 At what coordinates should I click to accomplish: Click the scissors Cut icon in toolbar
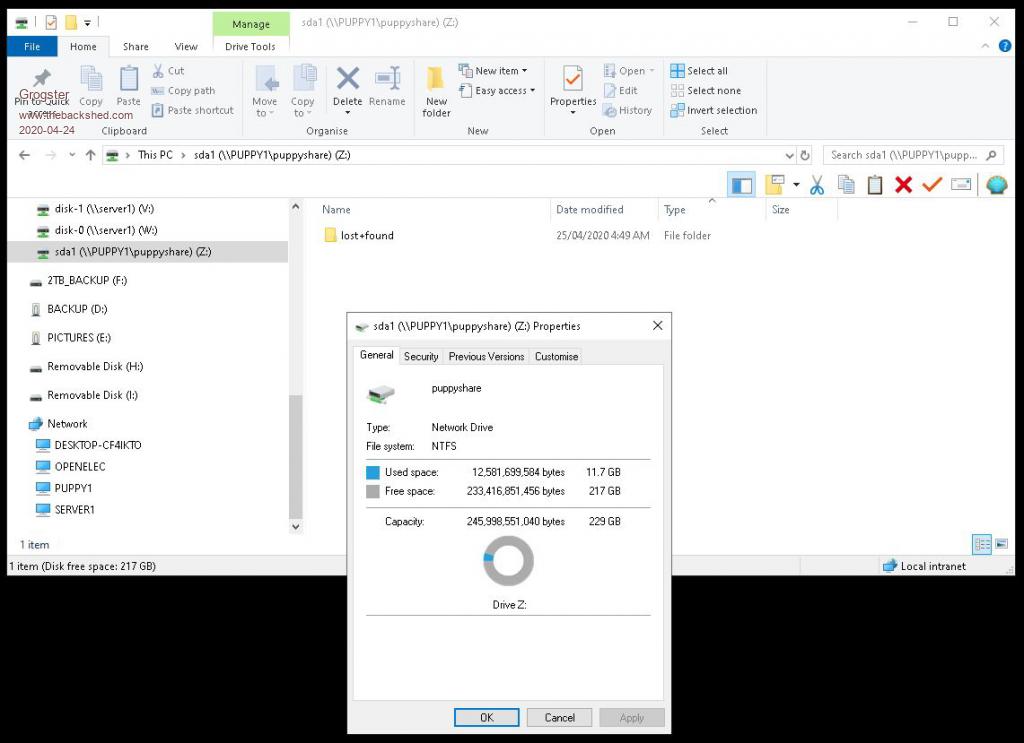[x=816, y=185]
